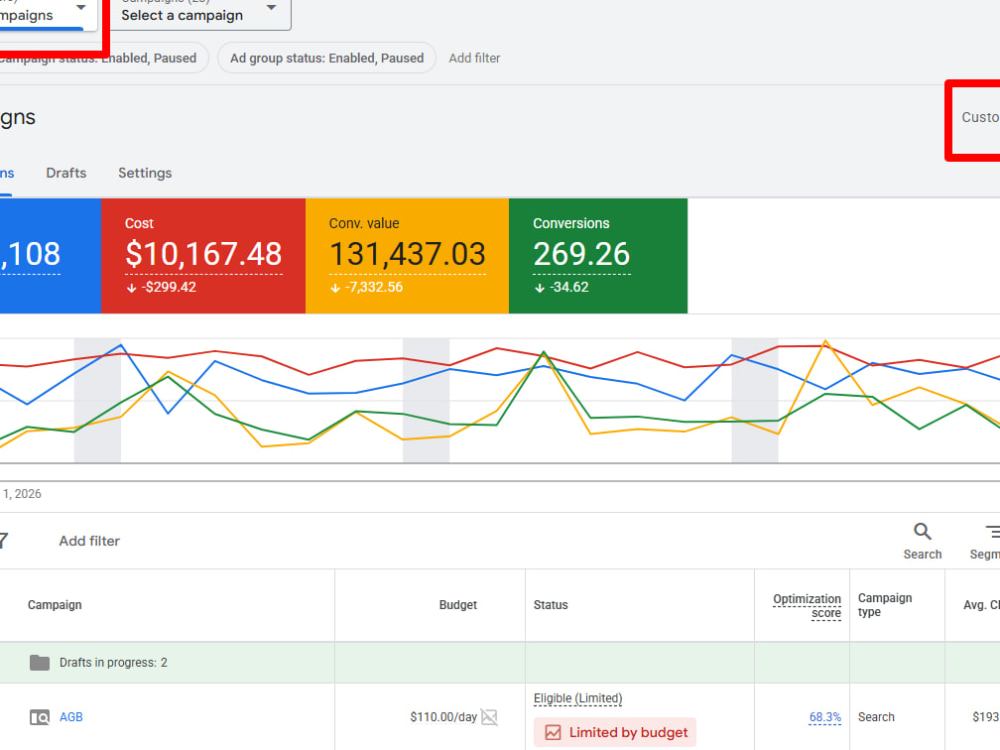
Task: Open the Select a campaign dropdown
Action: pyautogui.click(x=200, y=13)
